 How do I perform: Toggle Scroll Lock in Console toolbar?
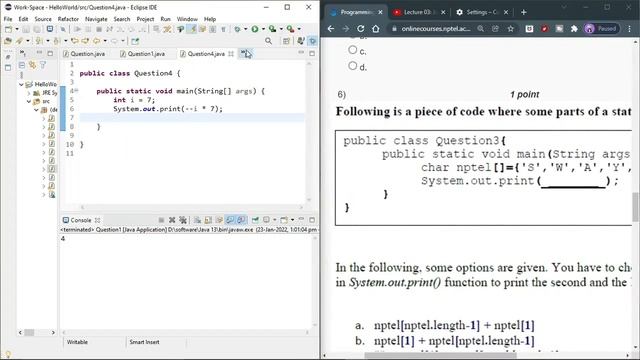[x=208, y=220]
